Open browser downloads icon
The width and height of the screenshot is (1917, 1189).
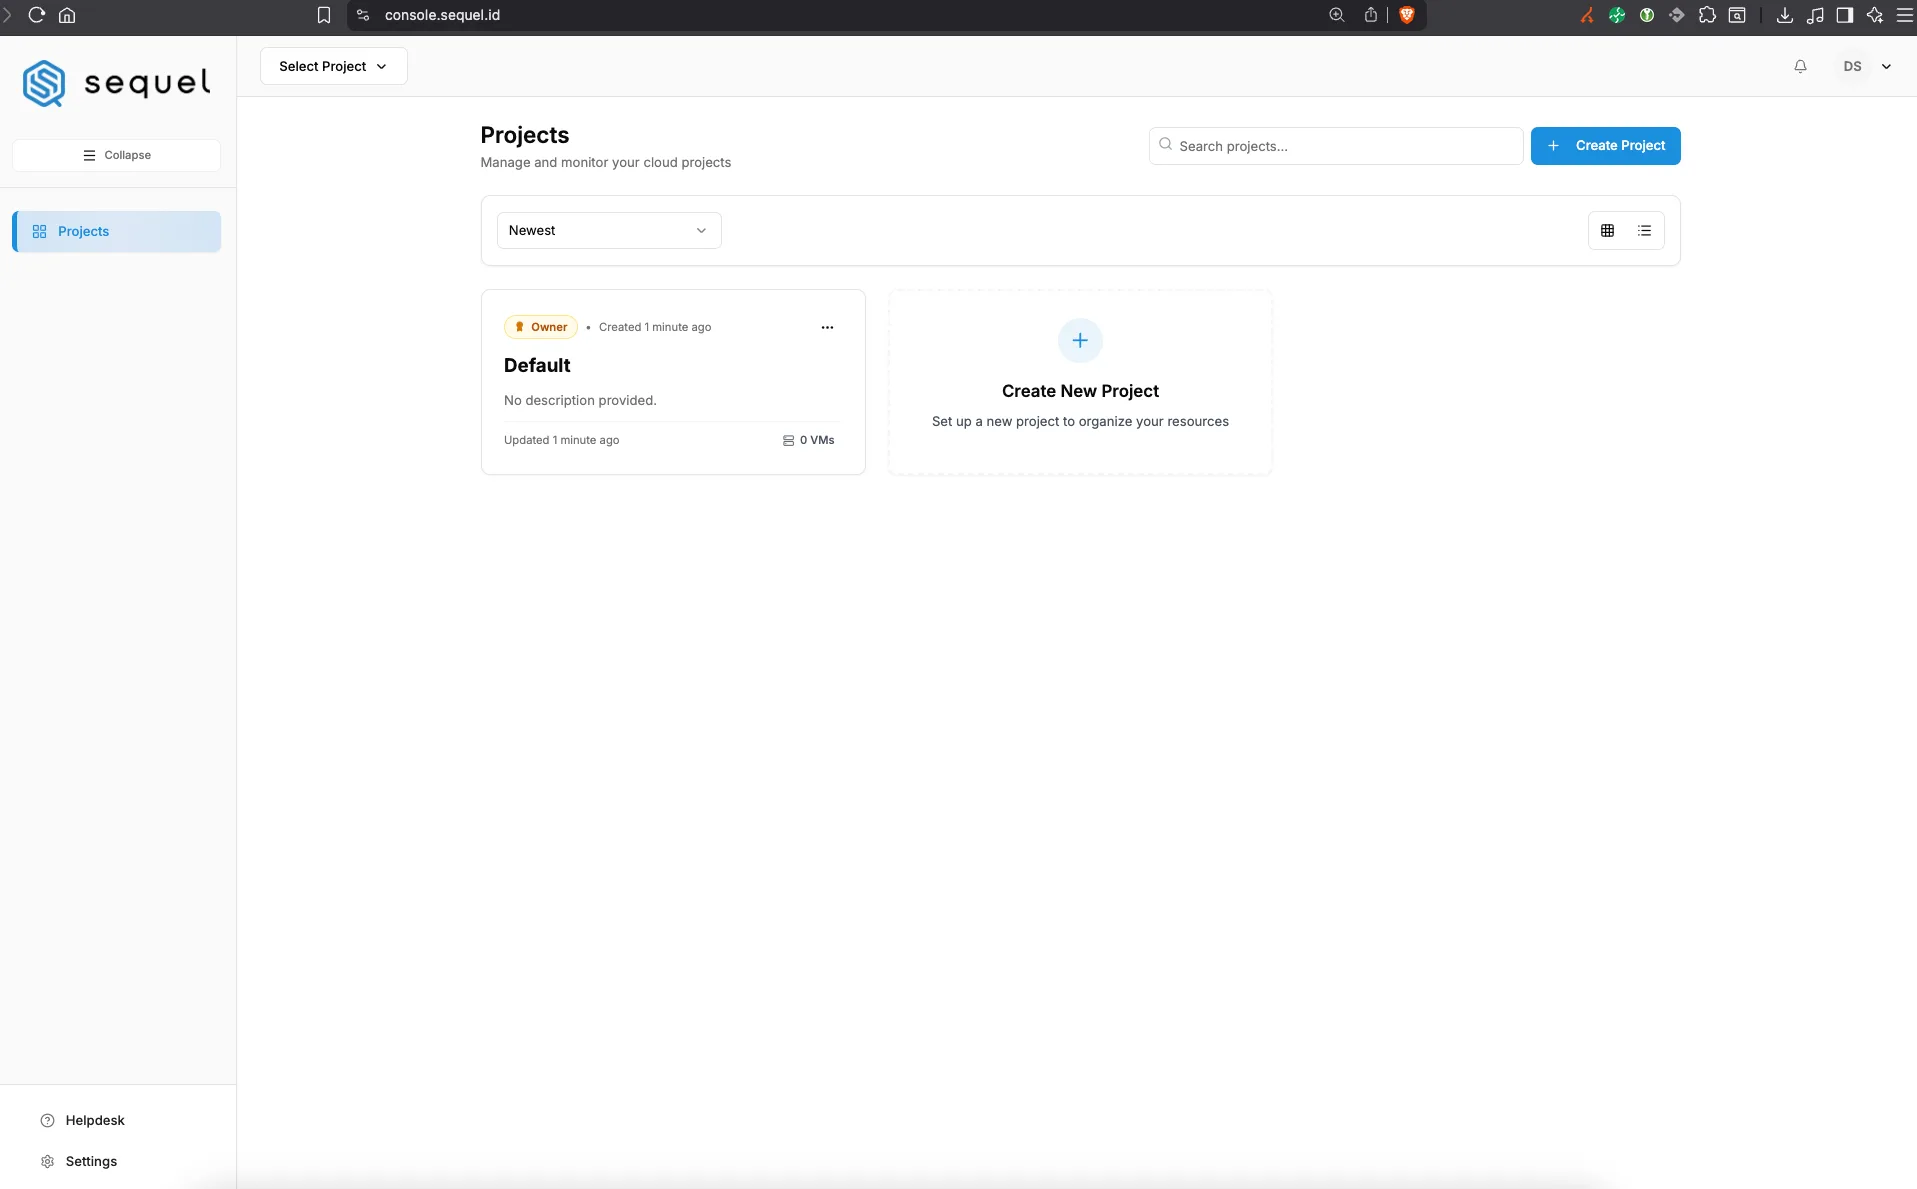[1784, 15]
